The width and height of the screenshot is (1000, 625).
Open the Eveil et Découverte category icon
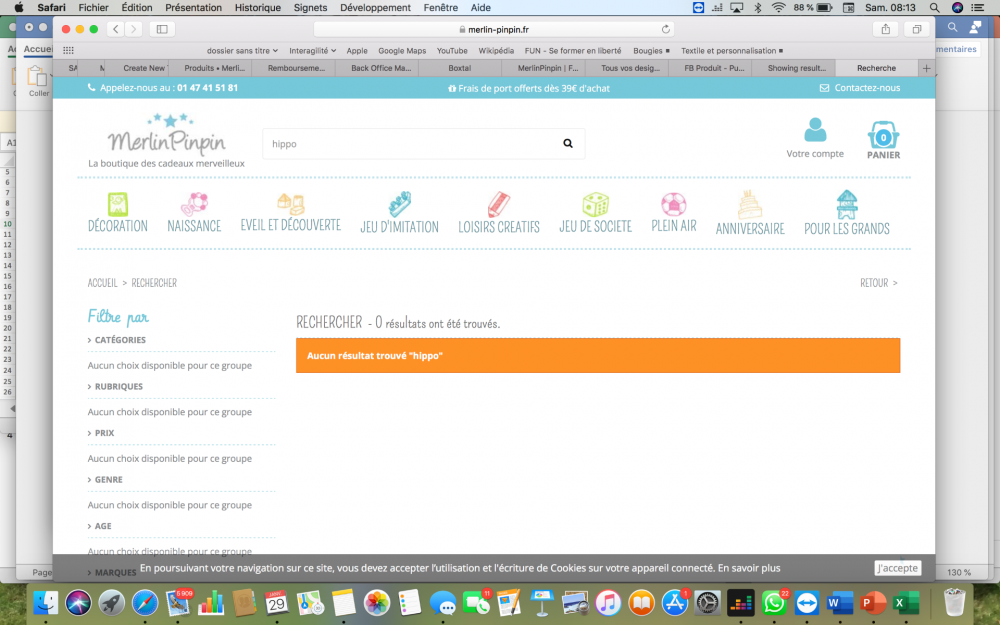click(x=291, y=204)
